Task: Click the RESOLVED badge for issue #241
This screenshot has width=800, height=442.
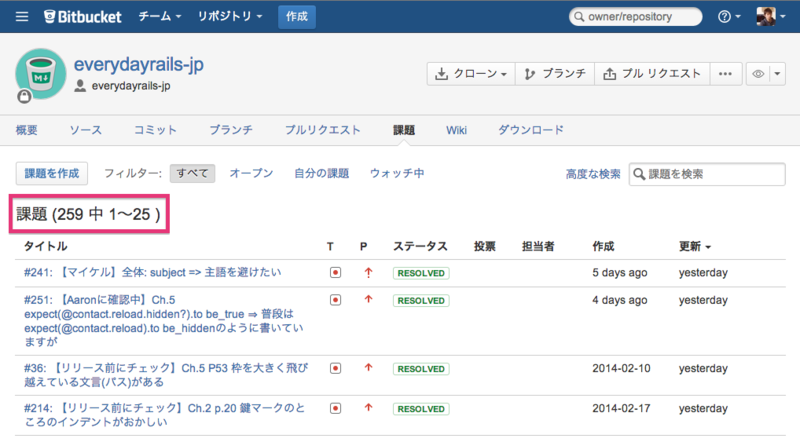Action: click(421, 273)
